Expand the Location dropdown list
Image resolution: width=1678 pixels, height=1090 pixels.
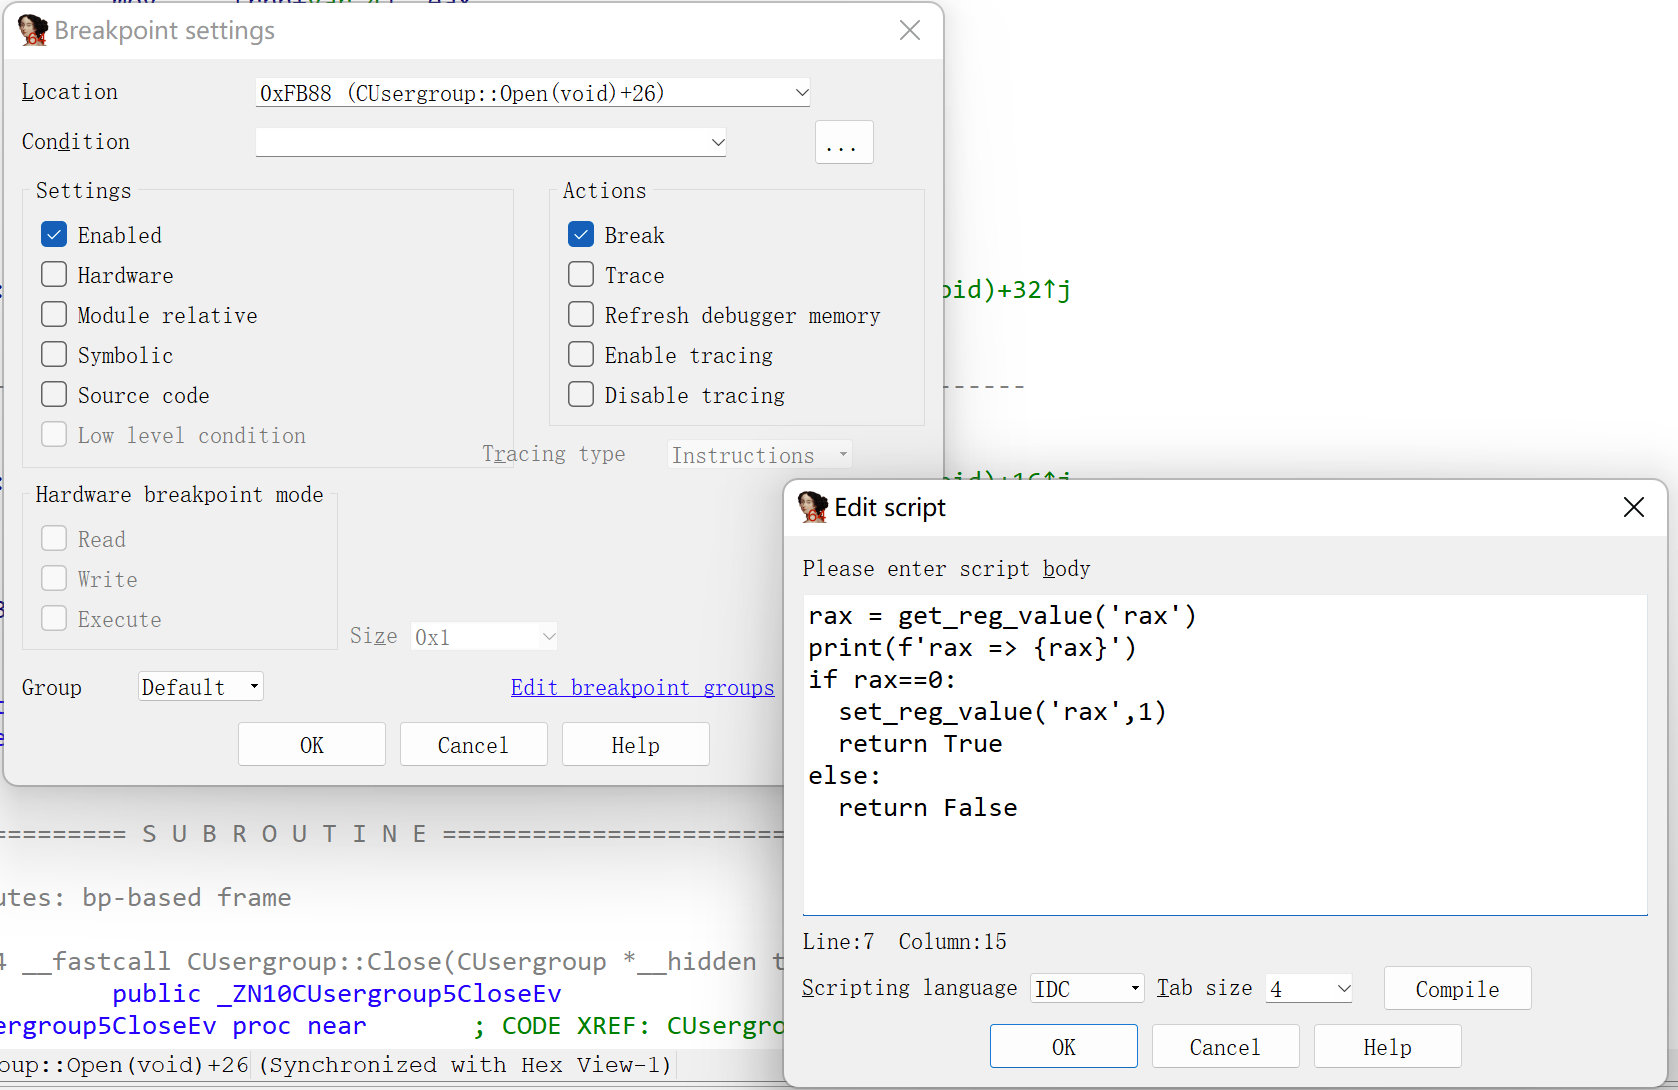(801, 93)
